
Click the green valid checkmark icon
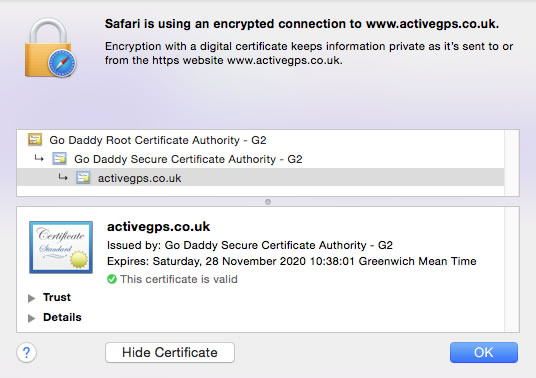coord(112,279)
